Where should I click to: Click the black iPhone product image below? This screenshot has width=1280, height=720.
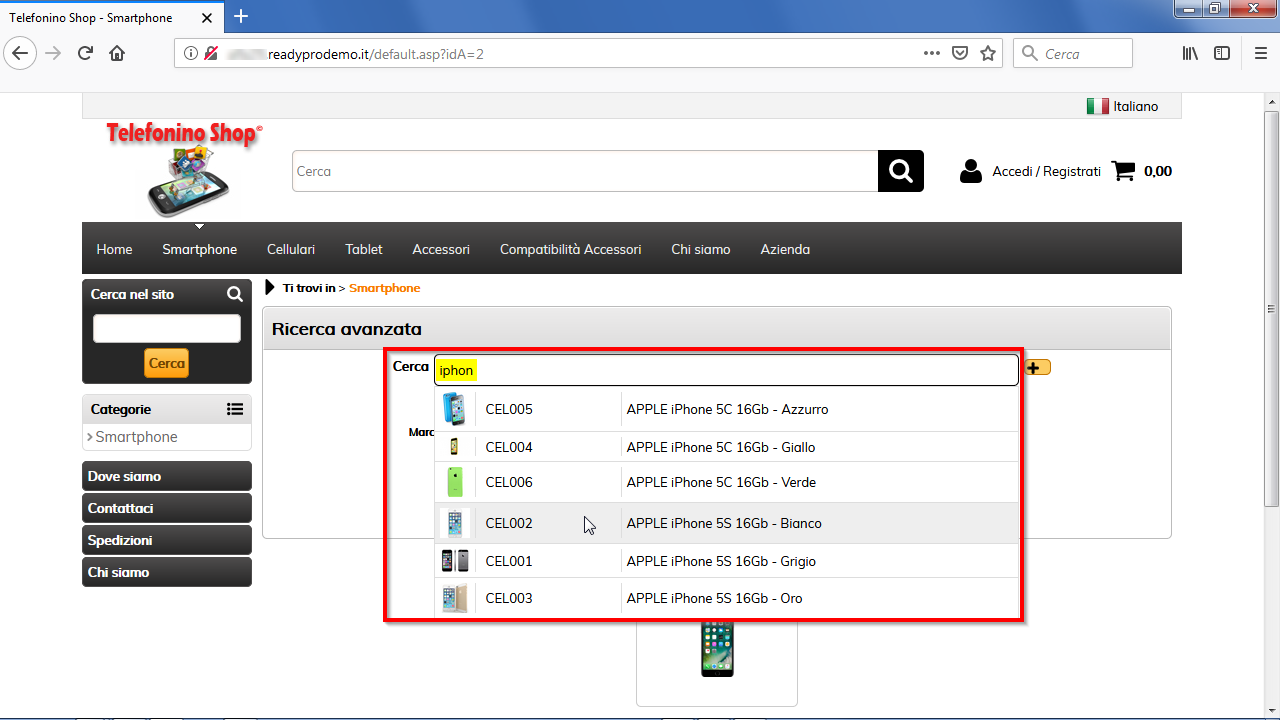coord(717,649)
